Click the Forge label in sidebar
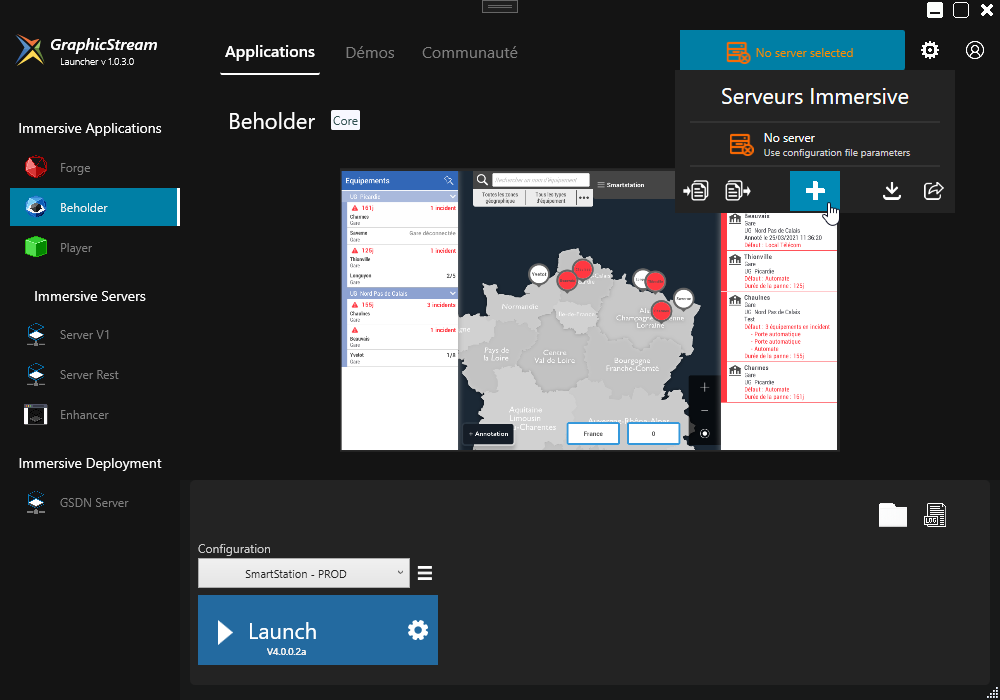 coord(75,168)
